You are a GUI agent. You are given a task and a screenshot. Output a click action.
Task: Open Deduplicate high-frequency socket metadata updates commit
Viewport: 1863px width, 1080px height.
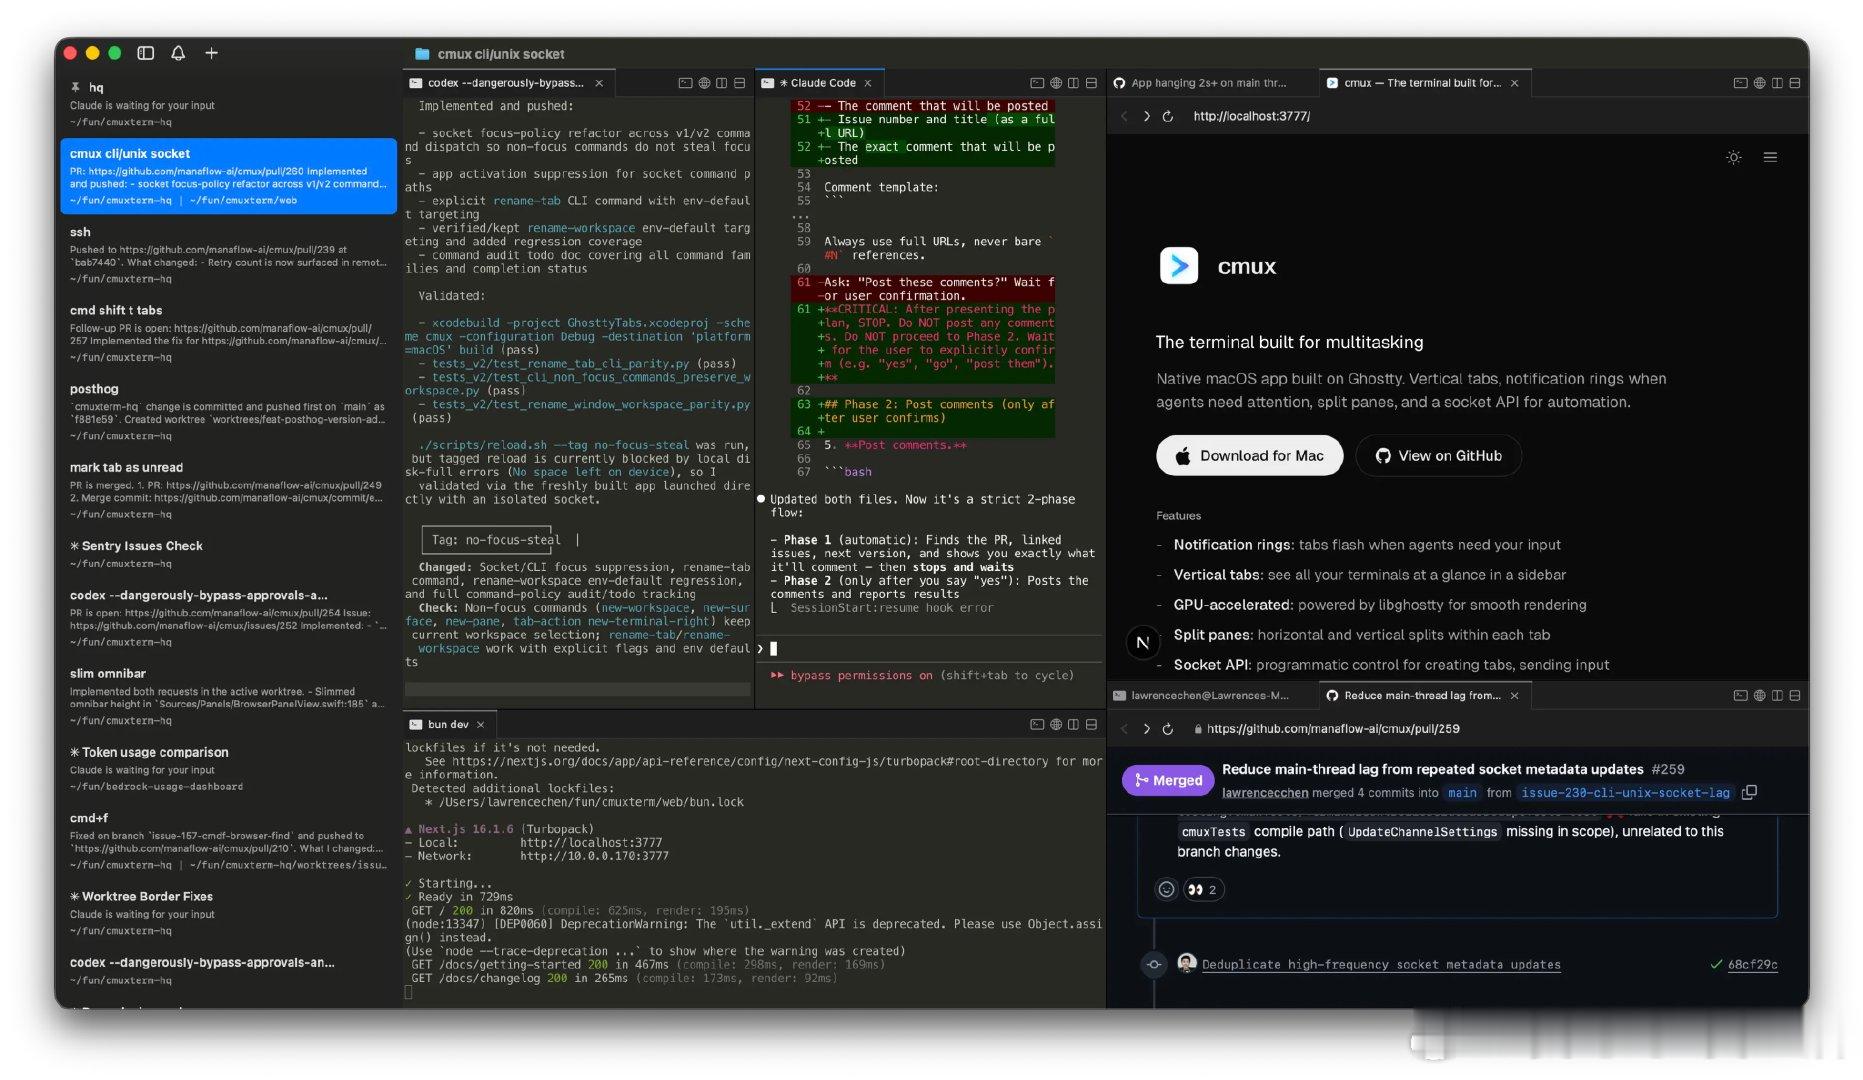pos(1381,965)
